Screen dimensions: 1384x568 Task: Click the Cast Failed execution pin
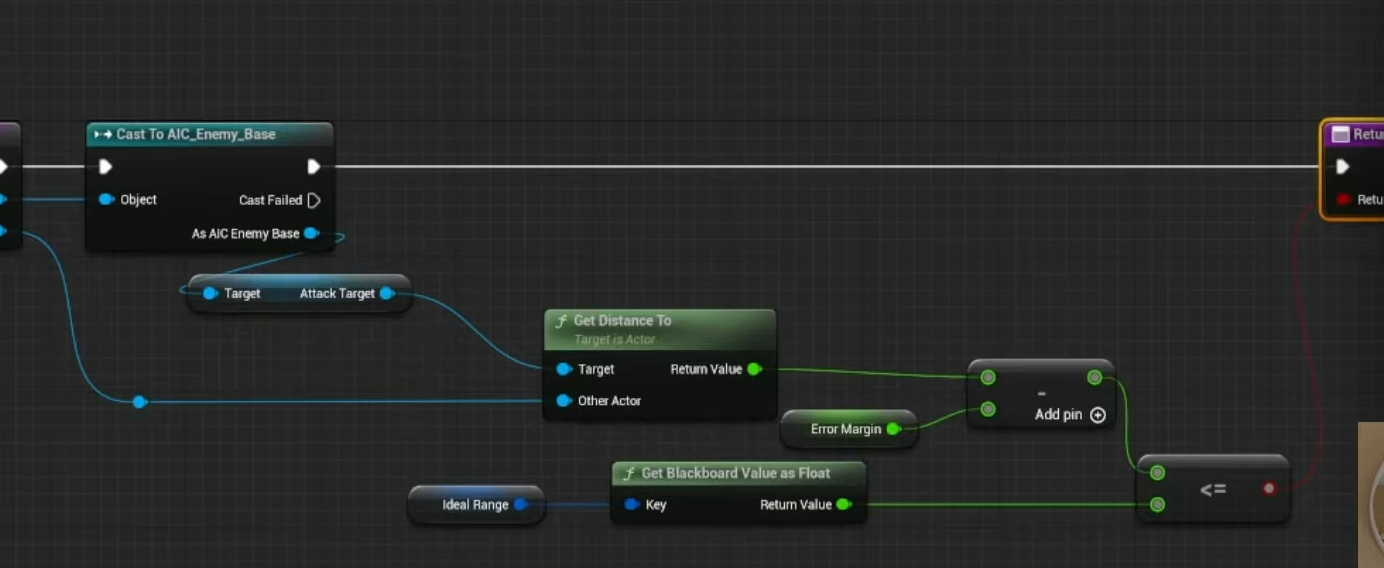(x=314, y=200)
